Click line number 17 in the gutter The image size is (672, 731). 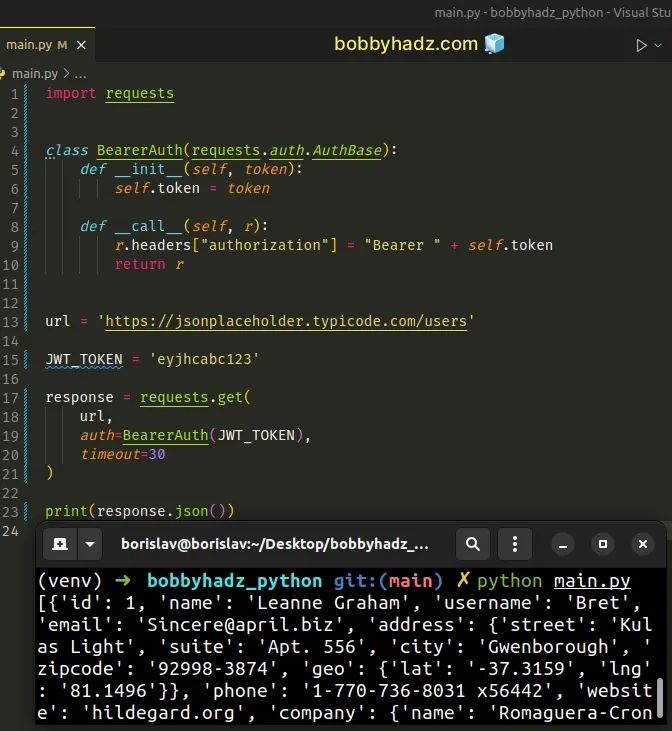(x=10, y=398)
